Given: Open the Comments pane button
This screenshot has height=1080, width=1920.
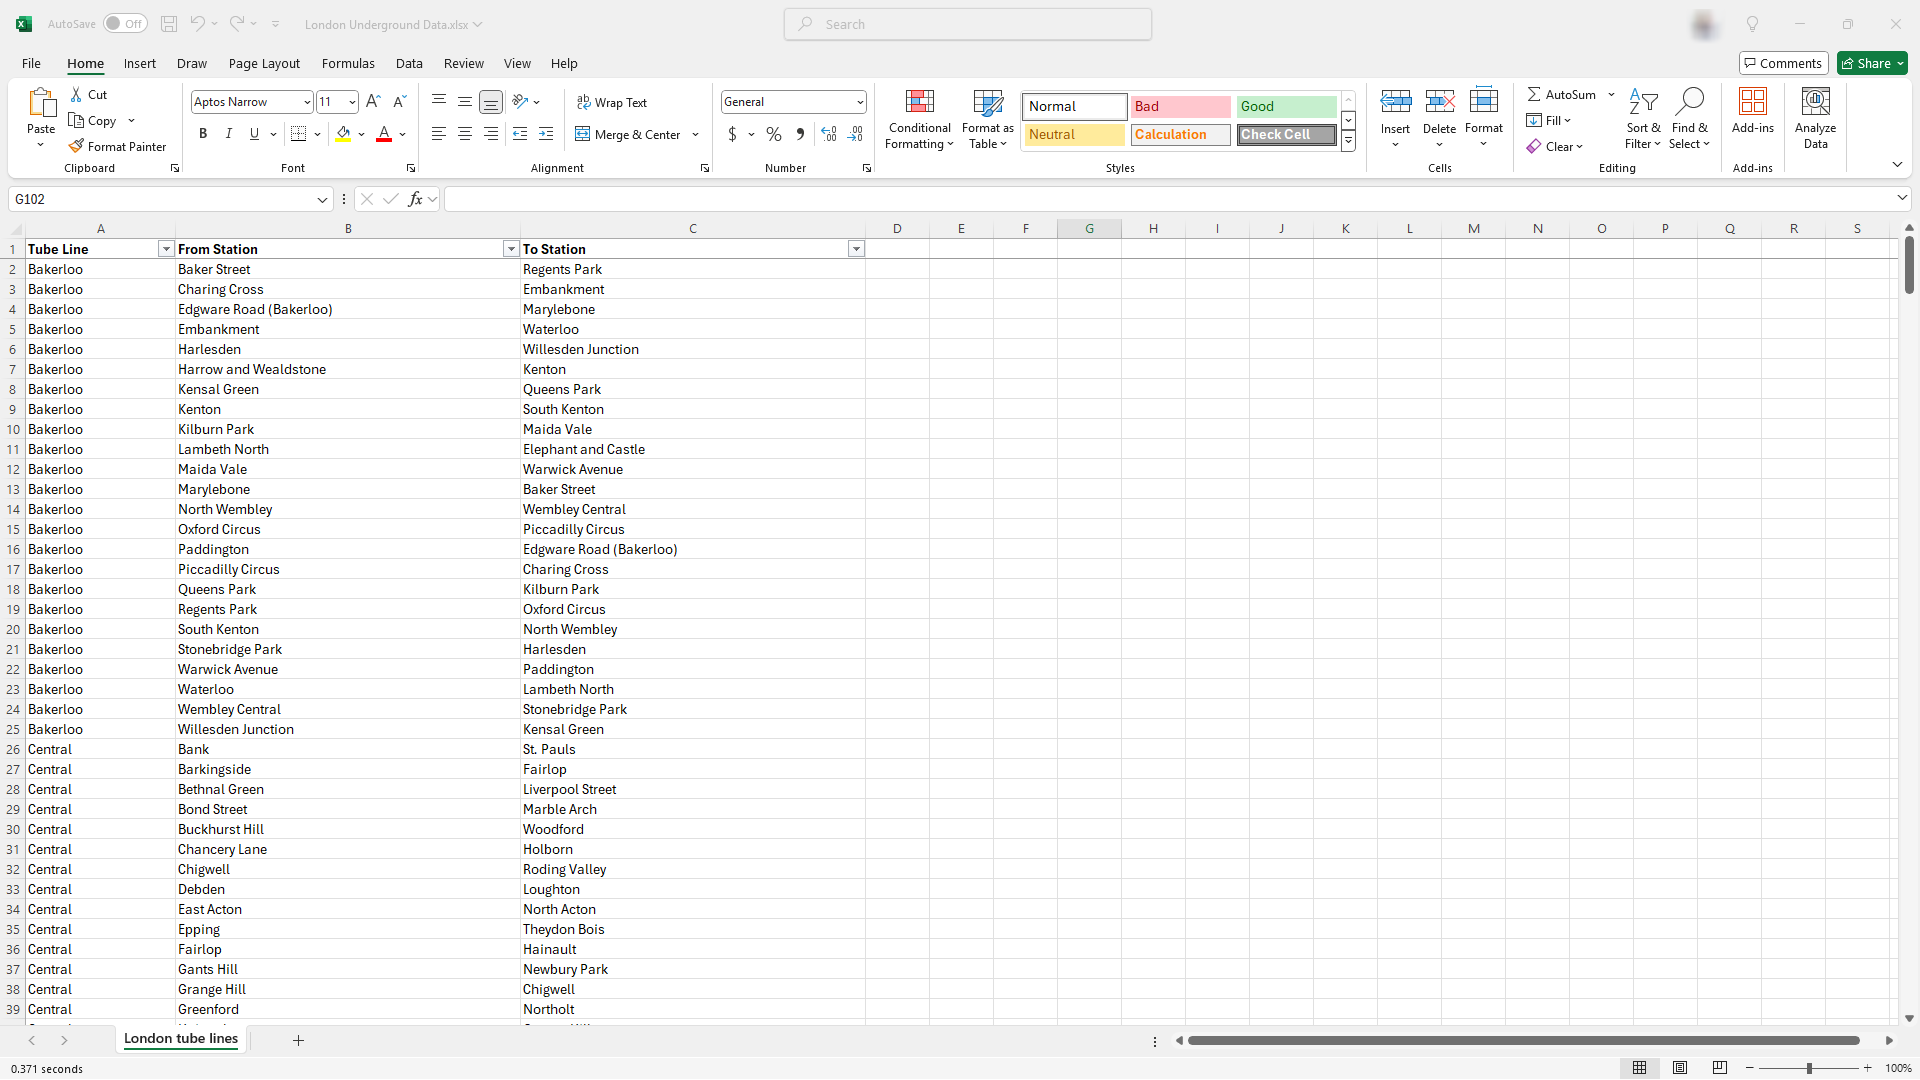Looking at the screenshot, I should click(x=1783, y=63).
